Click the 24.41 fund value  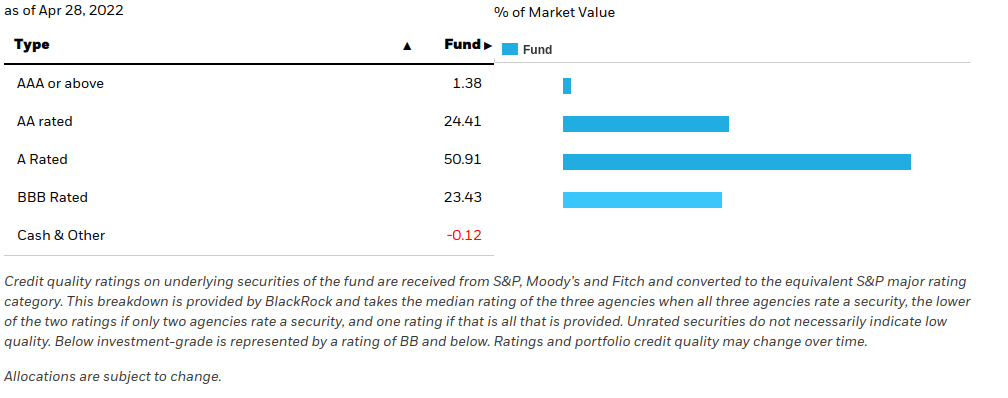click(x=463, y=122)
